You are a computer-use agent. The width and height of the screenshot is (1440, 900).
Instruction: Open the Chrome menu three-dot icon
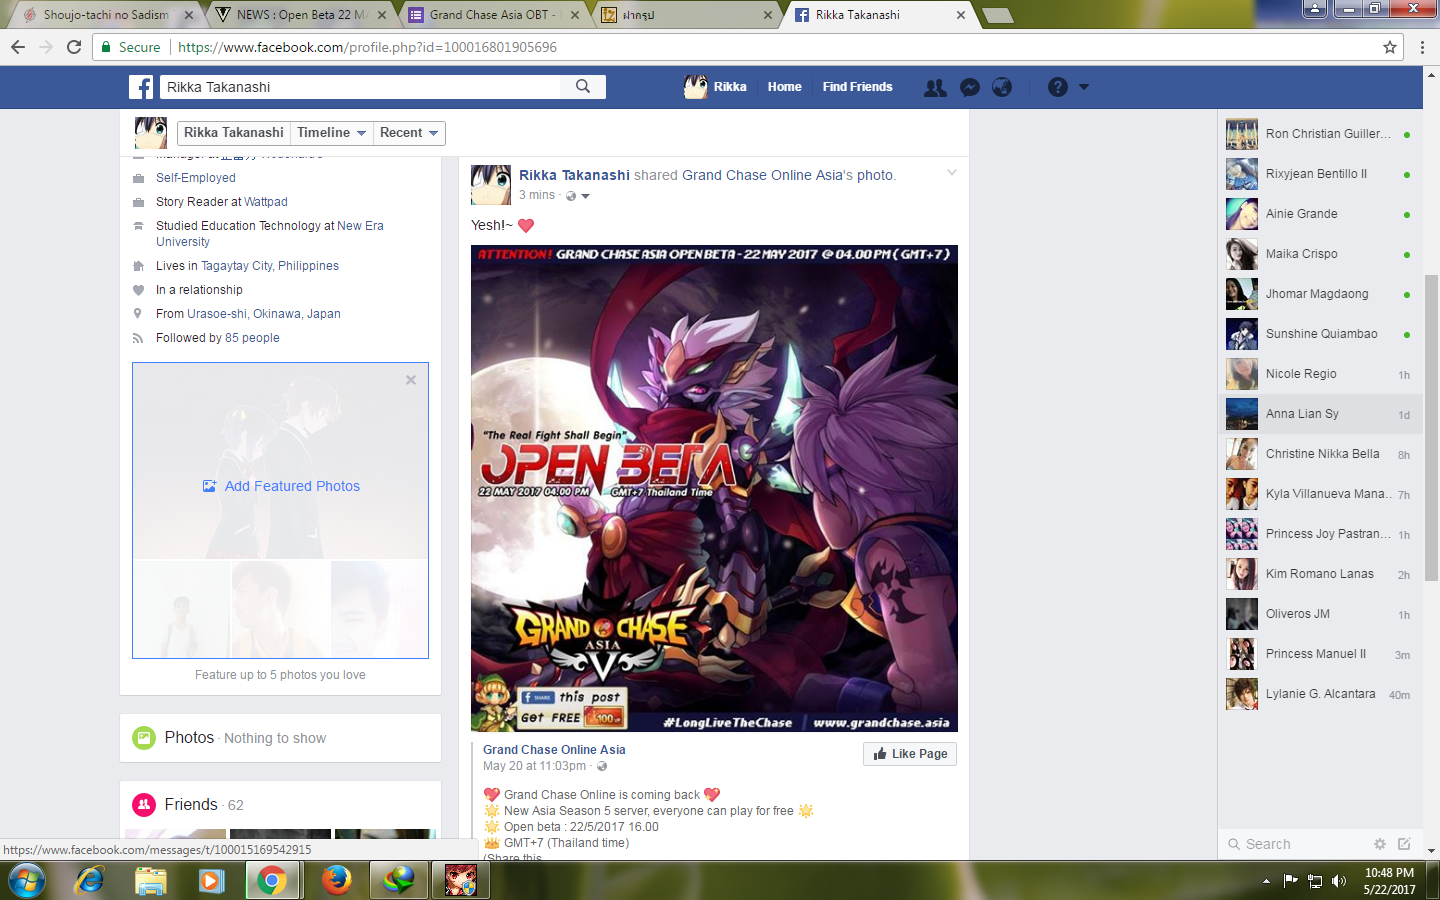click(1422, 47)
